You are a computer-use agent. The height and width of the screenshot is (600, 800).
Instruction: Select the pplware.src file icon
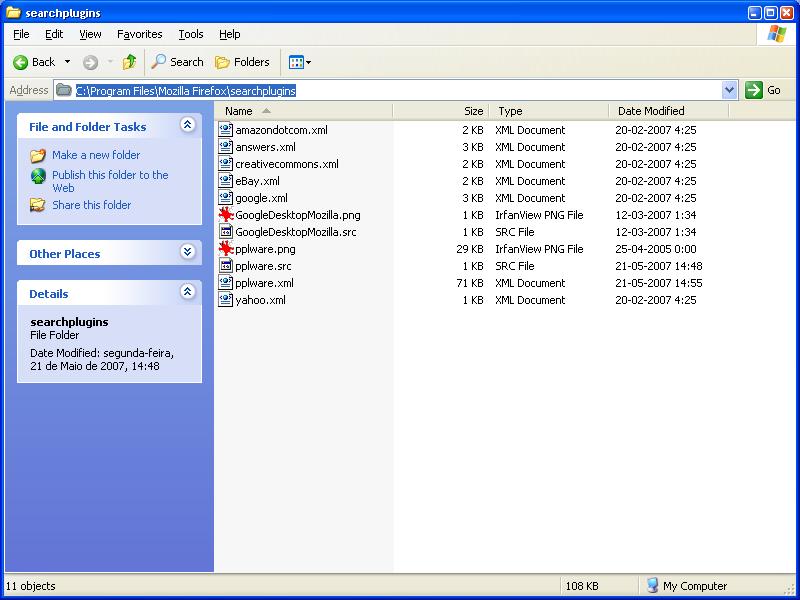coord(226,266)
